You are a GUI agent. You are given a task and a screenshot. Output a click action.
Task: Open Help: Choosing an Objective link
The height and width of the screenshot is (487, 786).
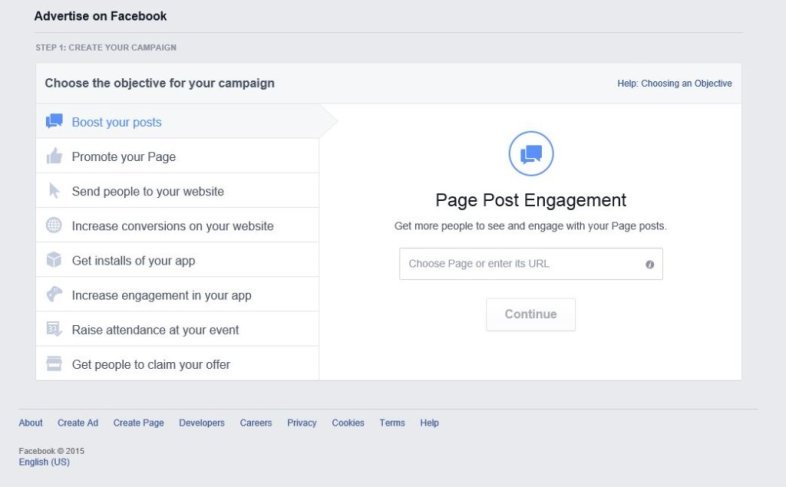674,83
